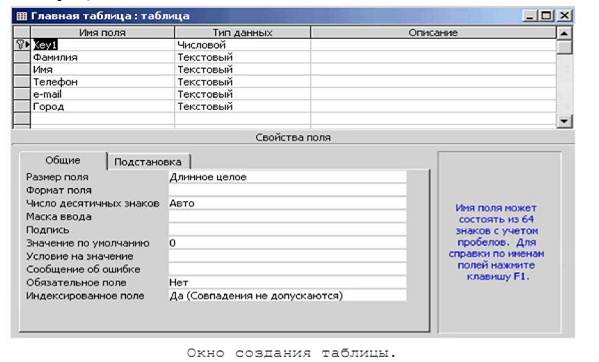Click the Текстовый data type of Фамилия
Viewport: 599px width, 362px height.
[x=243, y=57]
